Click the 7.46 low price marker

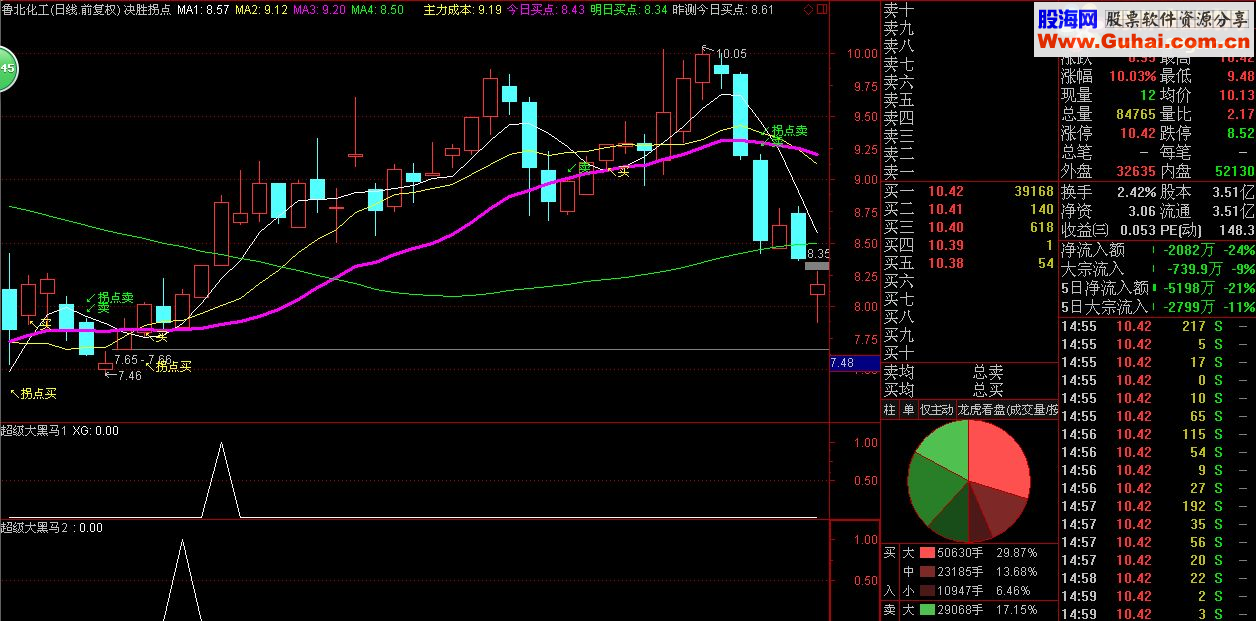(130, 376)
